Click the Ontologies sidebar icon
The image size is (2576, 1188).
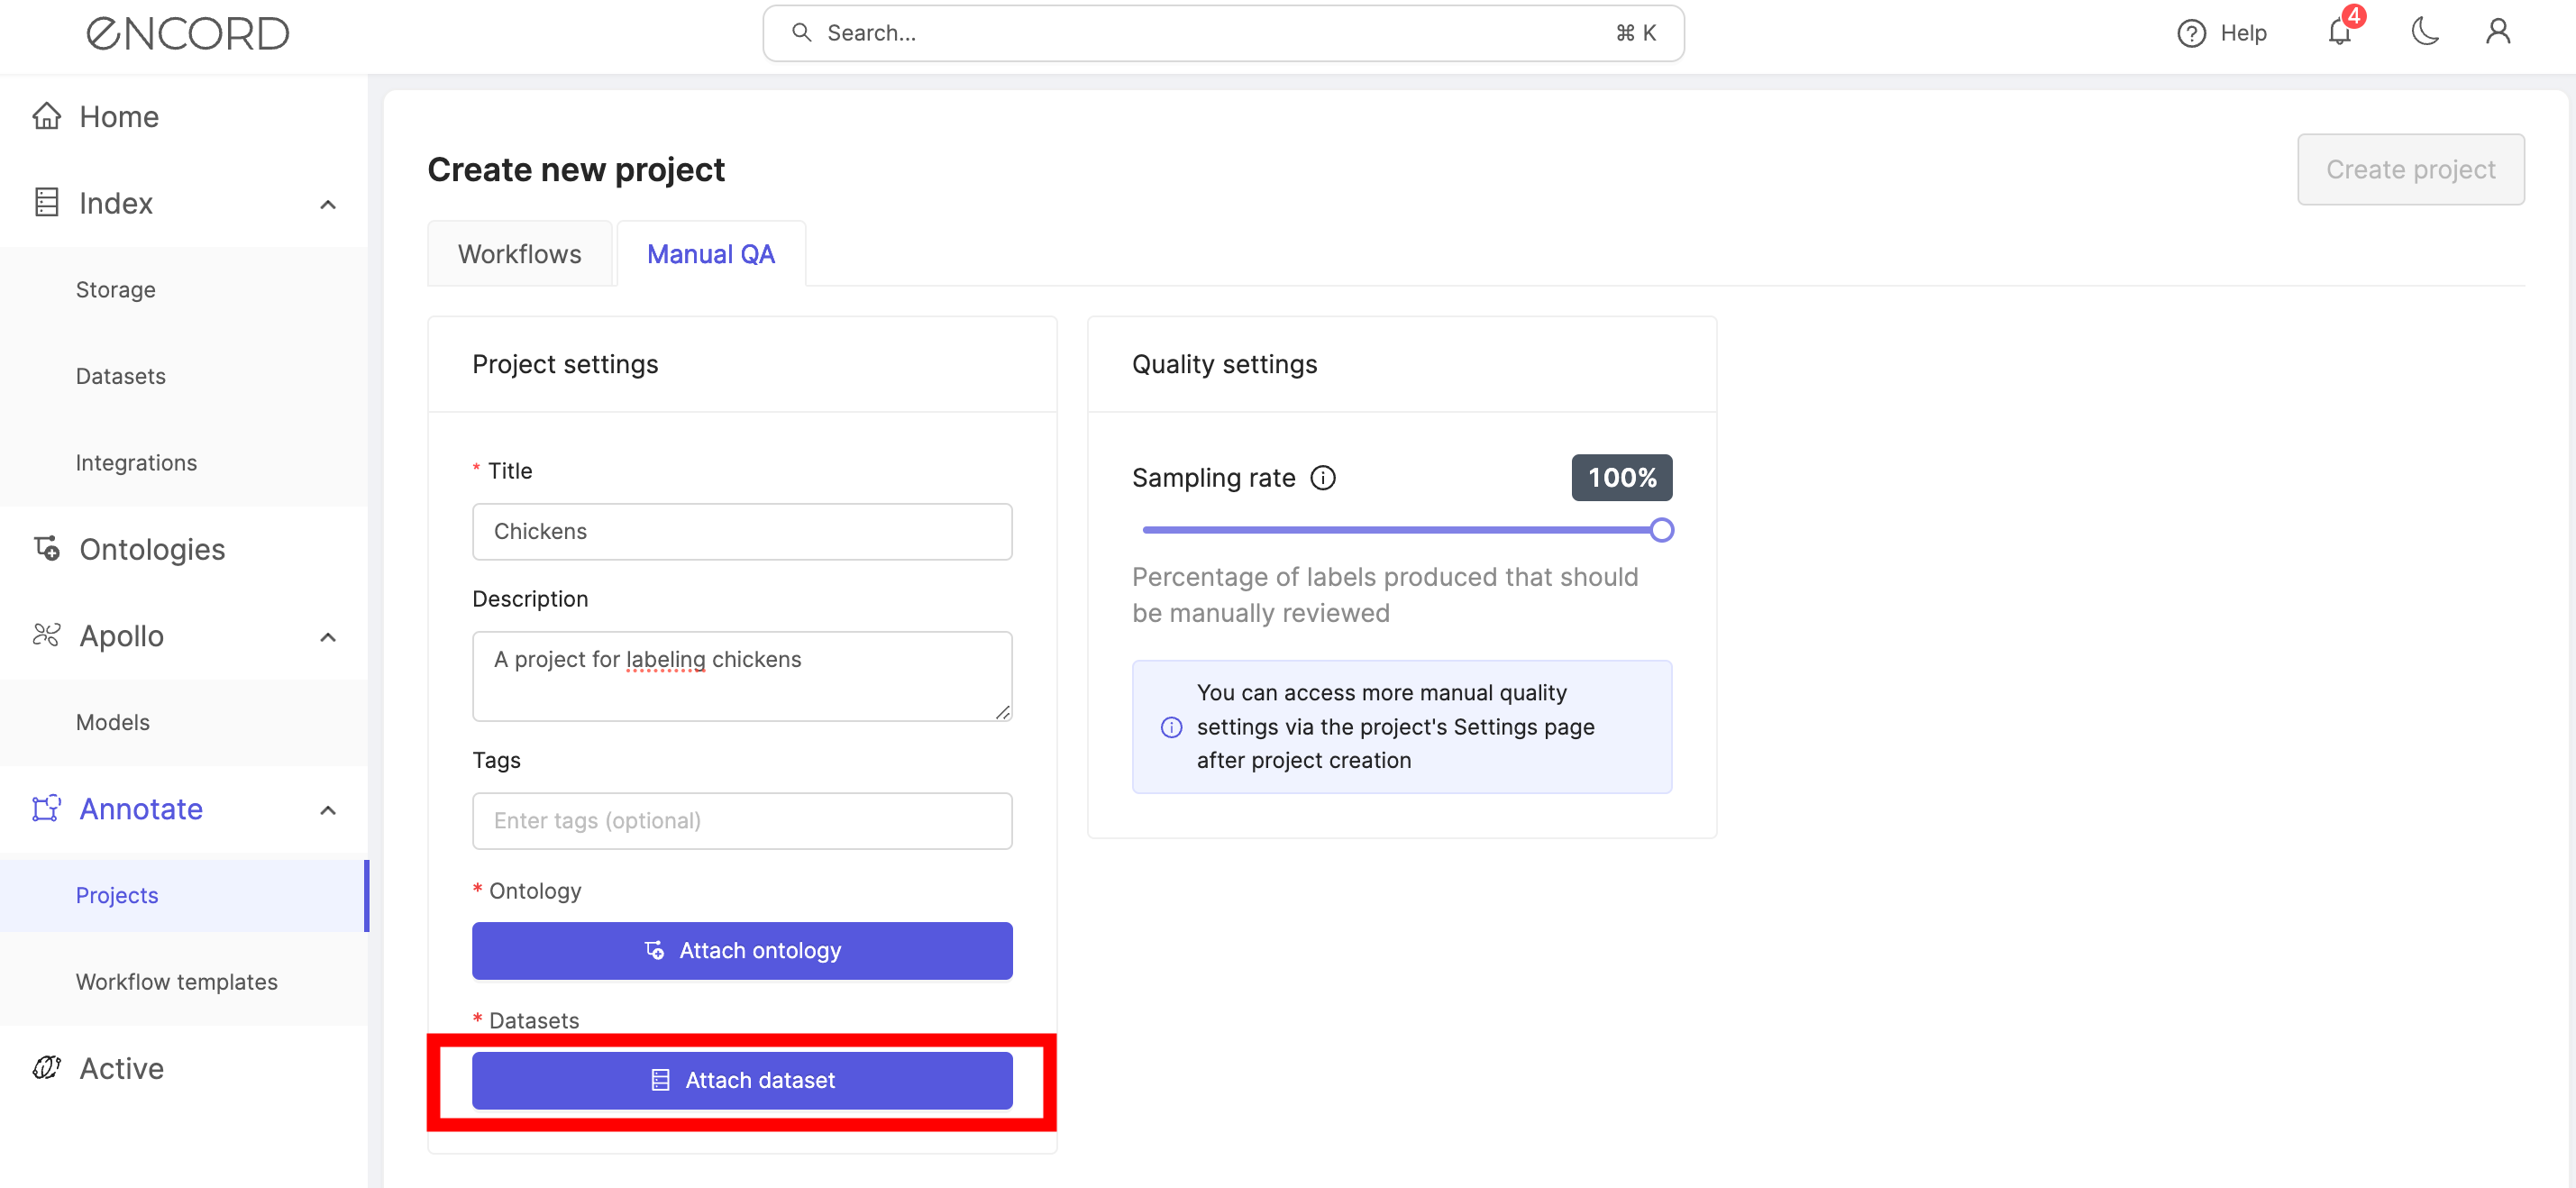coord(46,548)
